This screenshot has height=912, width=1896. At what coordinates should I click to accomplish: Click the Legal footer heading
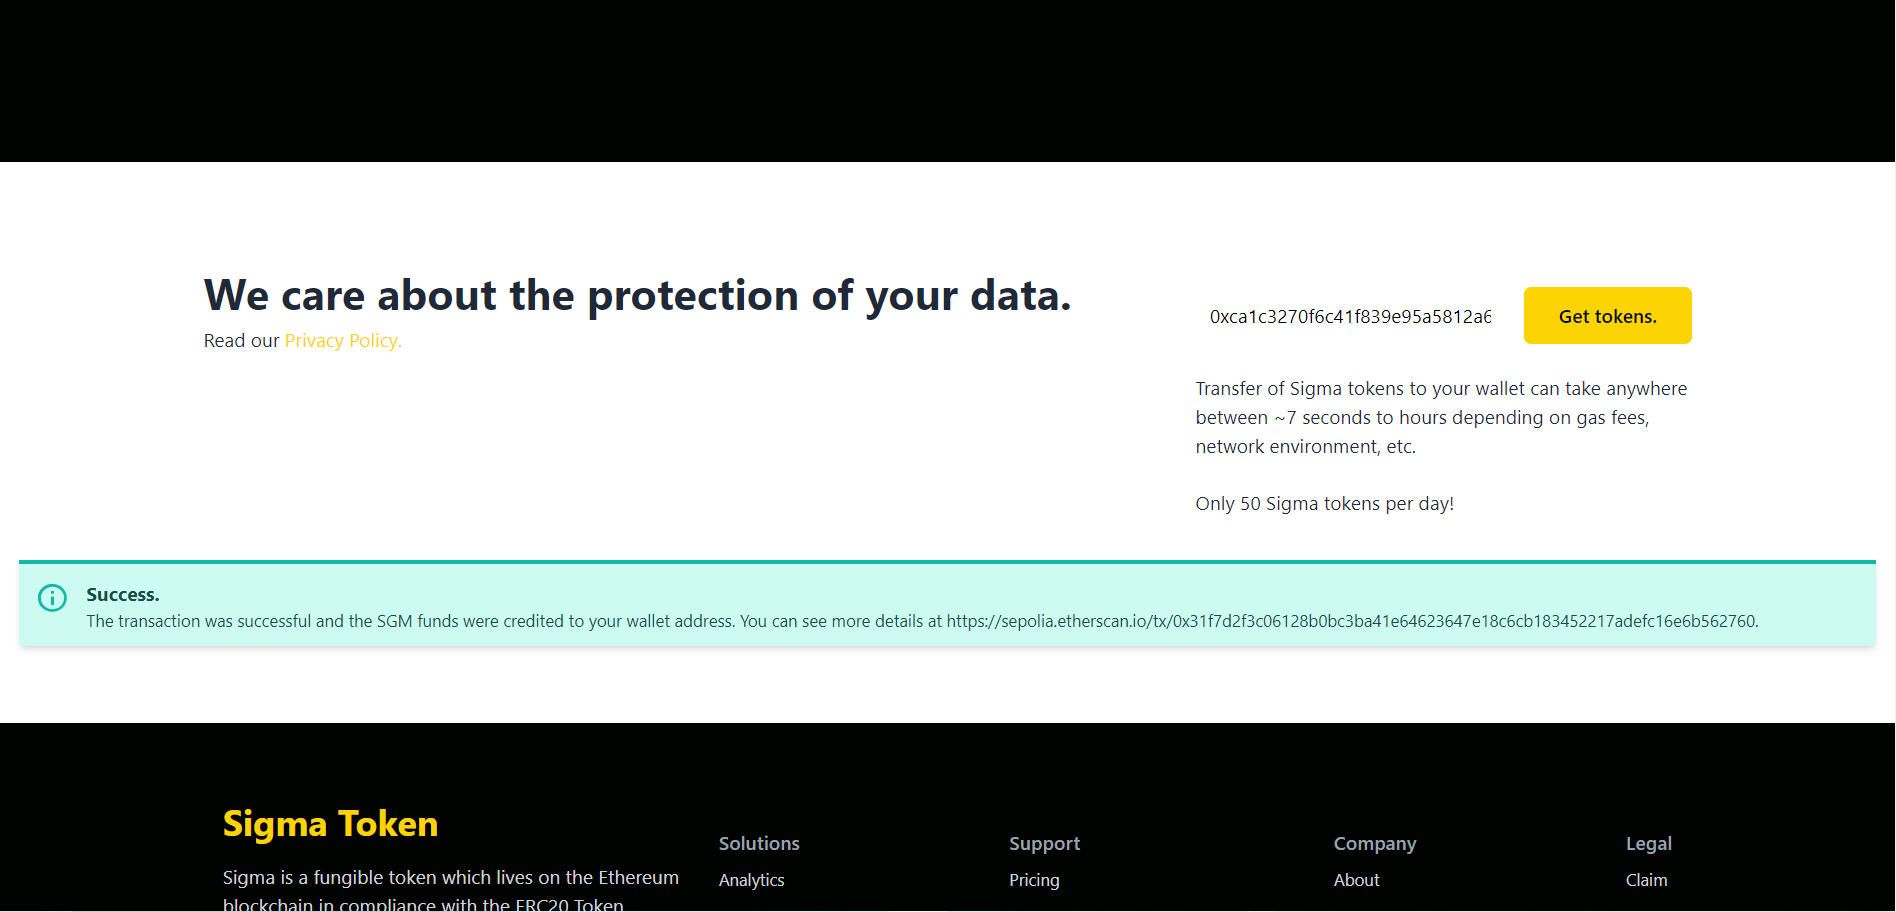pos(1648,843)
